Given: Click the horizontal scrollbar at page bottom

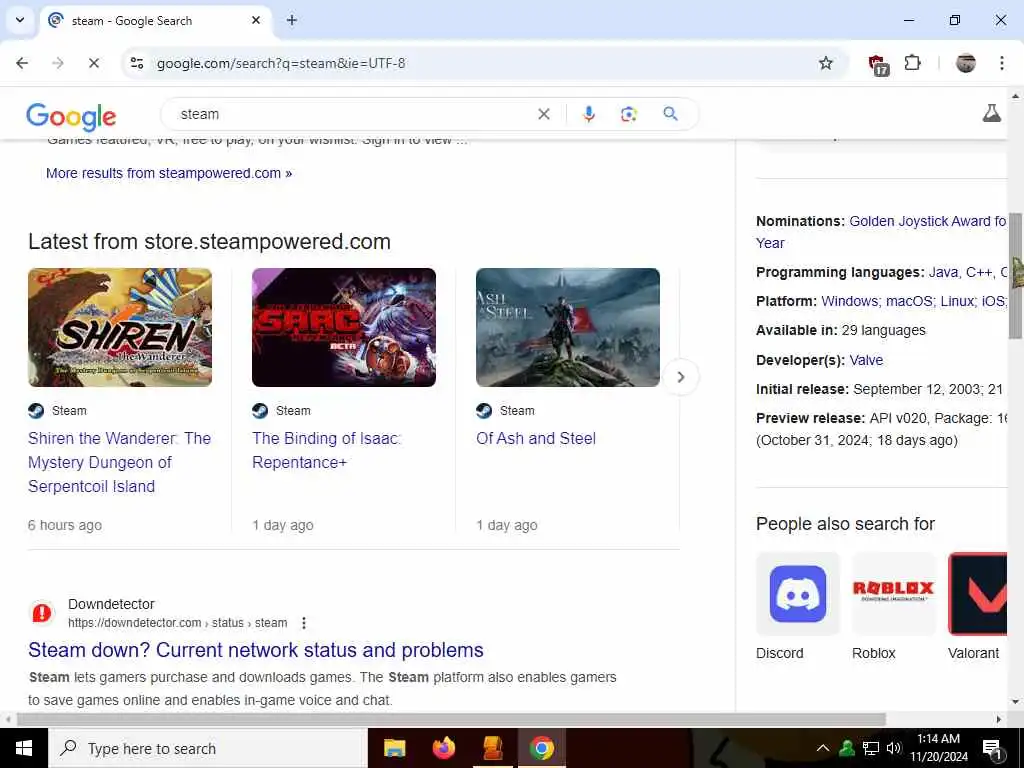Looking at the screenshot, I should pyautogui.click(x=451, y=719).
